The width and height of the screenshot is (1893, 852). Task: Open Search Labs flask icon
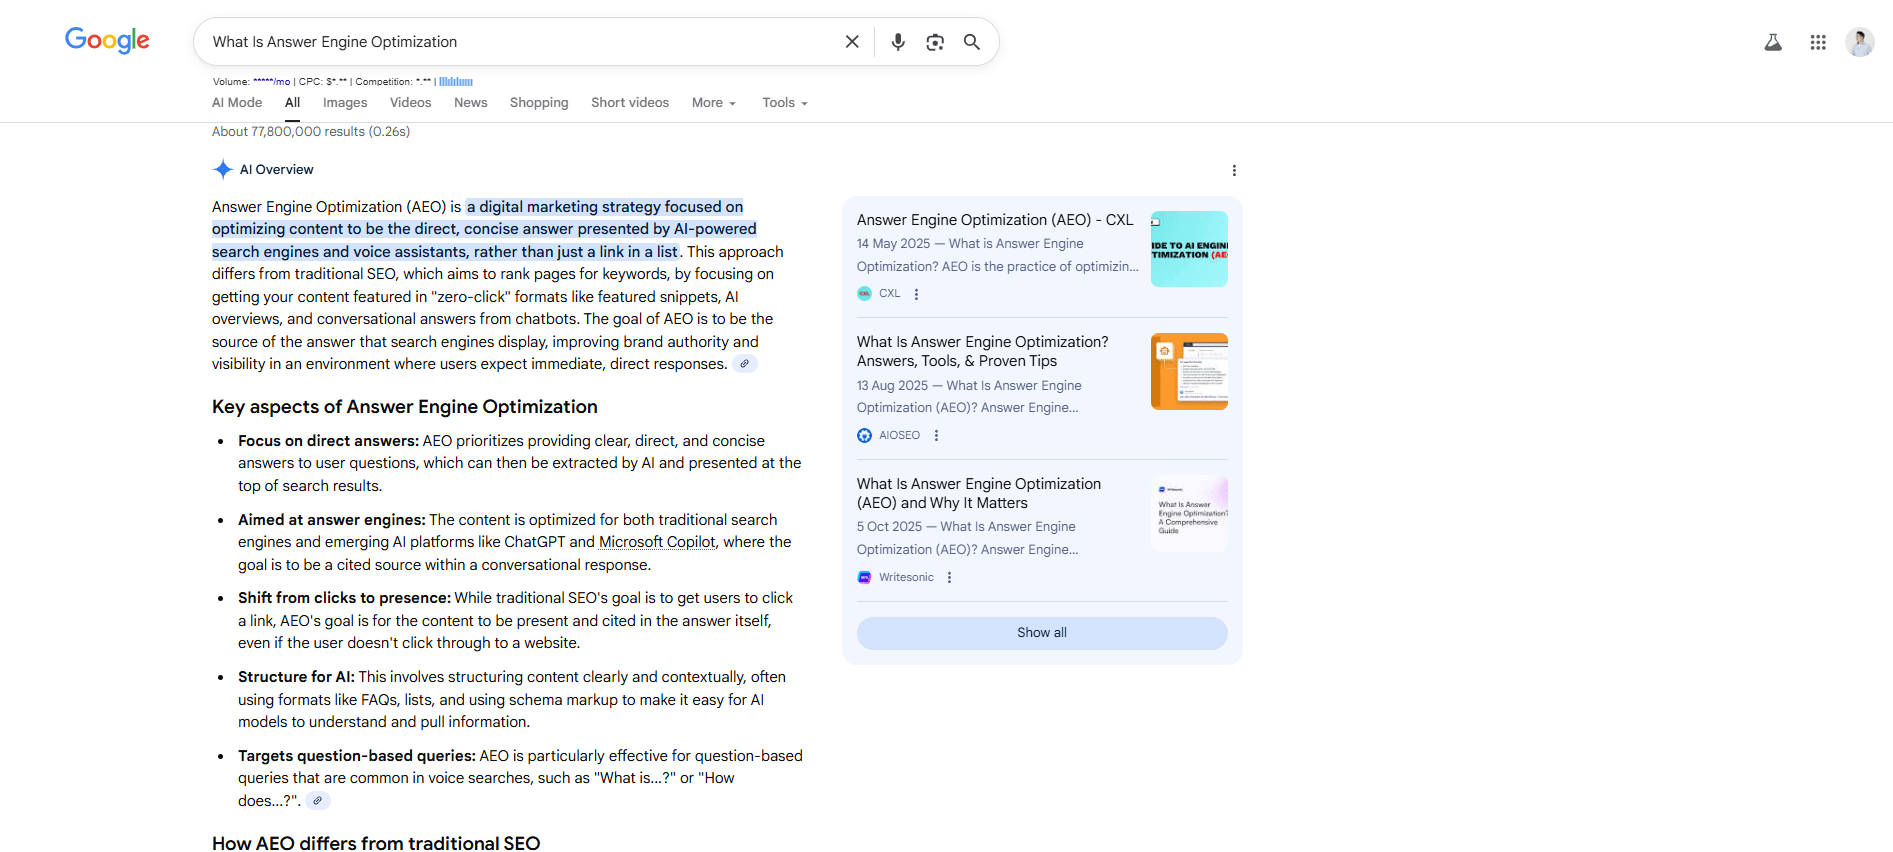tap(1773, 42)
